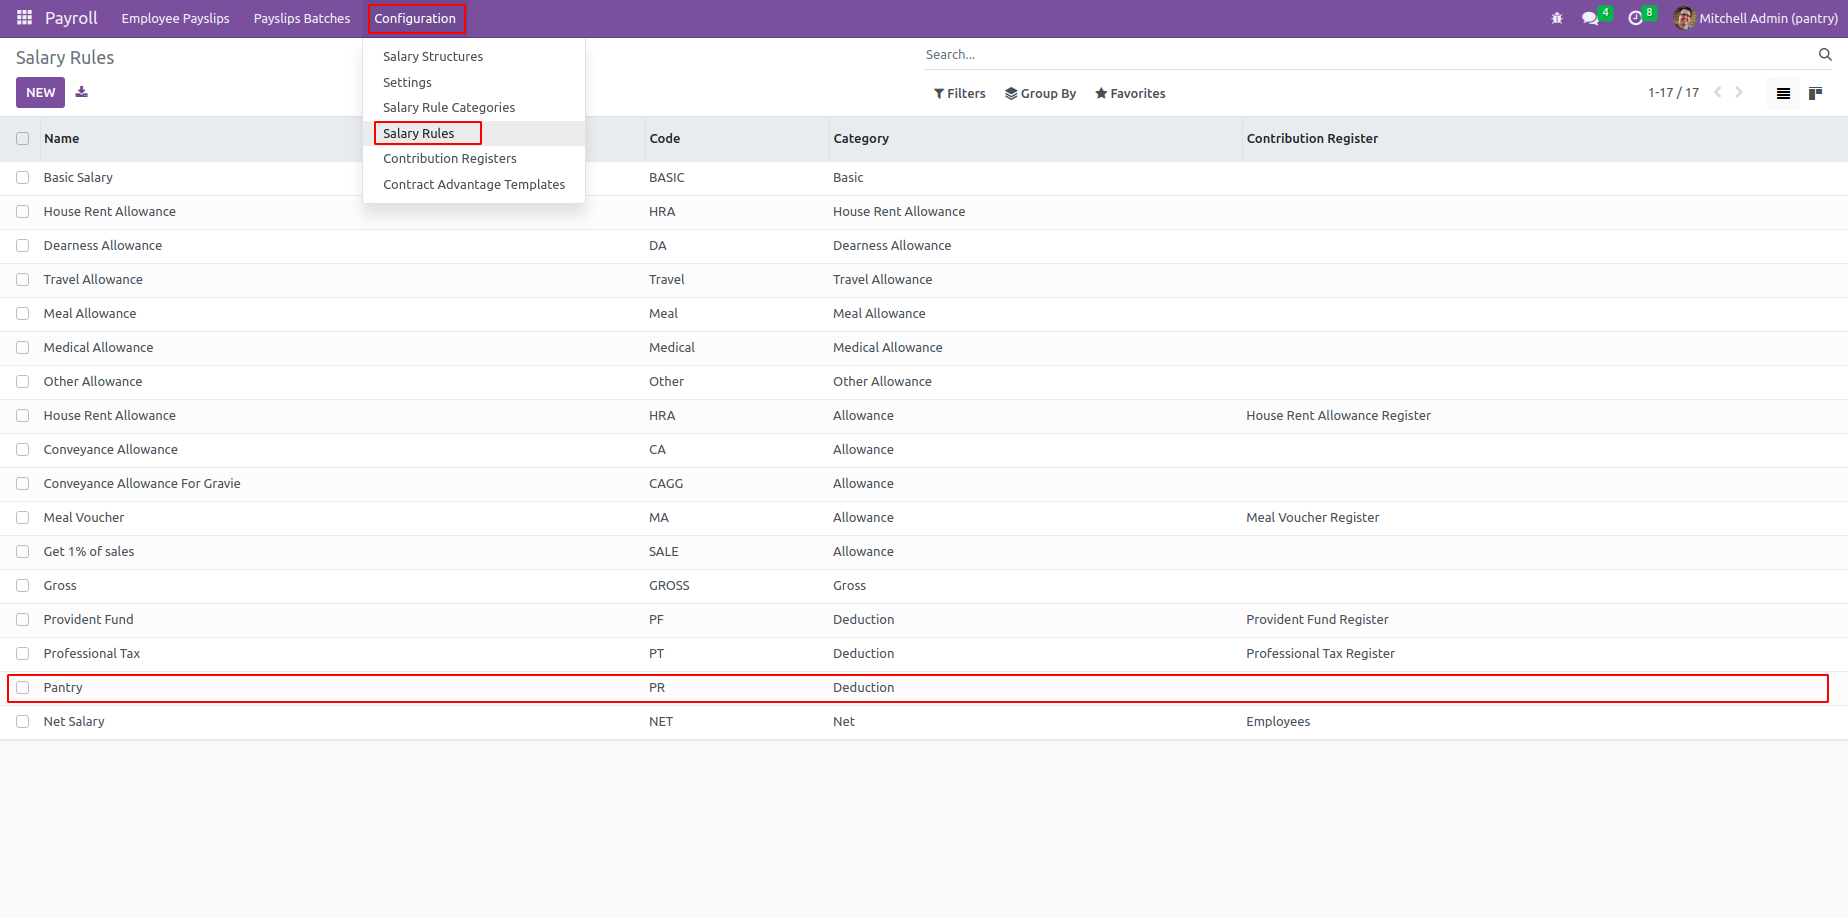Tick the Pantry rule checkbox
Screen dimensions: 1848x918
click(x=23, y=688)
